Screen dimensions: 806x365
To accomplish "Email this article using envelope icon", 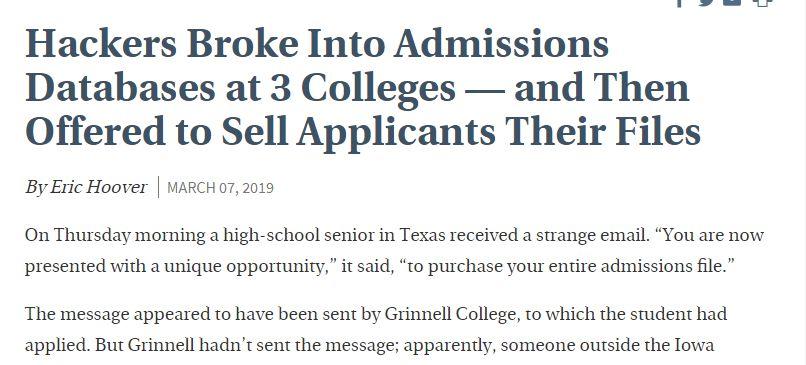I will point(732,3).
